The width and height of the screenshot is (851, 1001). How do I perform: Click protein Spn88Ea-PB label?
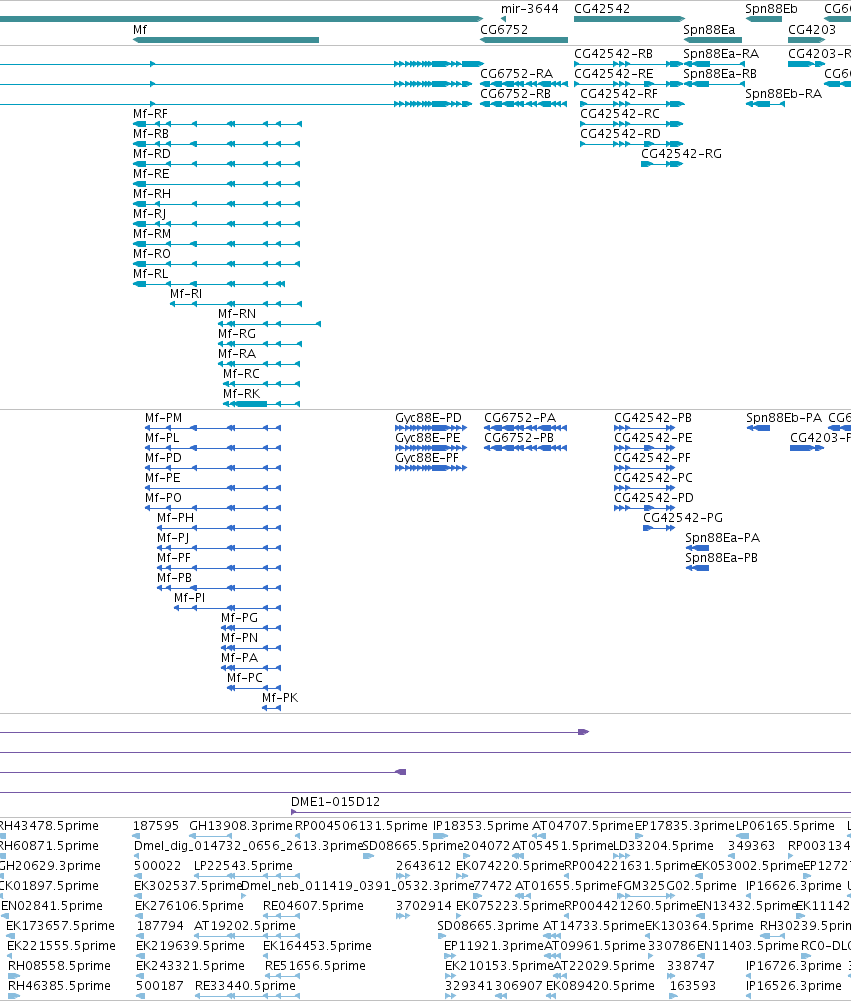tap(721, 558)
